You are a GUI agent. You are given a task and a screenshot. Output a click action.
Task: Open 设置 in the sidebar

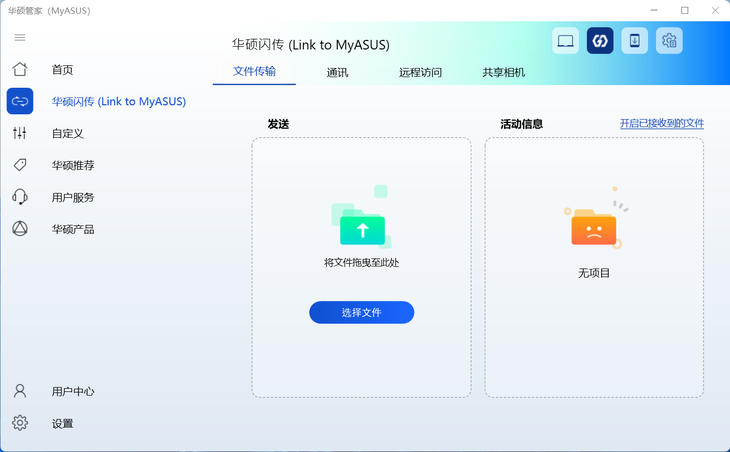(x=62, y=424)
